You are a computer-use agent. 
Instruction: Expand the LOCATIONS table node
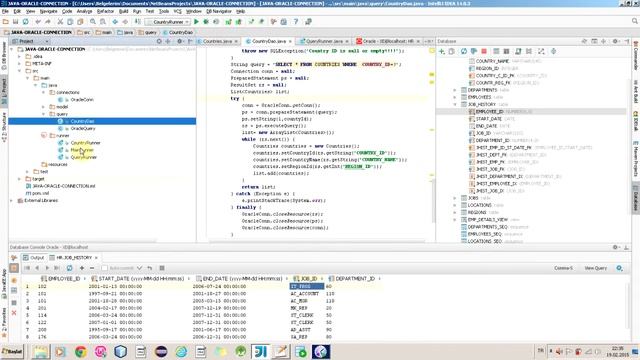455,205
